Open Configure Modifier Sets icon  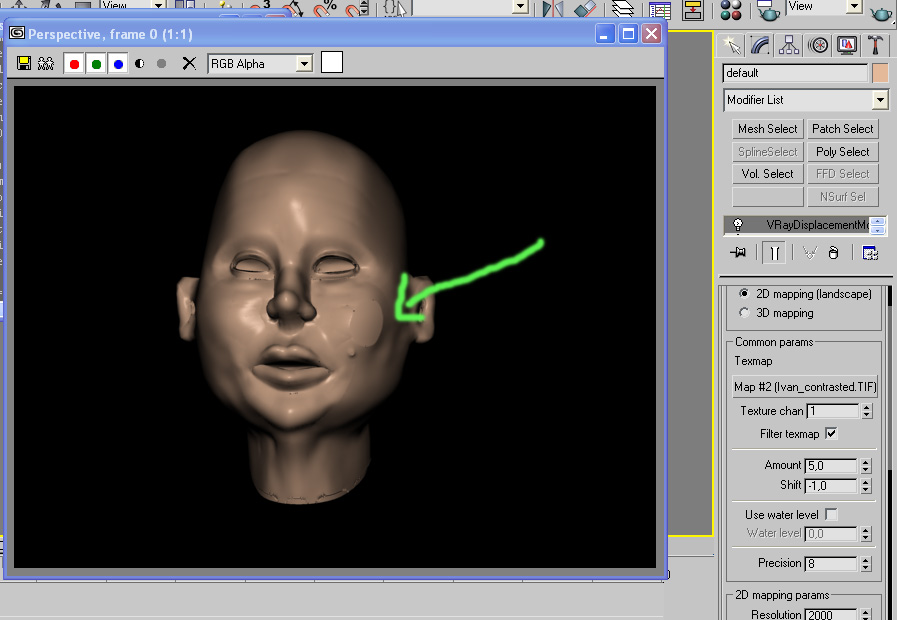click(x=870, y=252)
